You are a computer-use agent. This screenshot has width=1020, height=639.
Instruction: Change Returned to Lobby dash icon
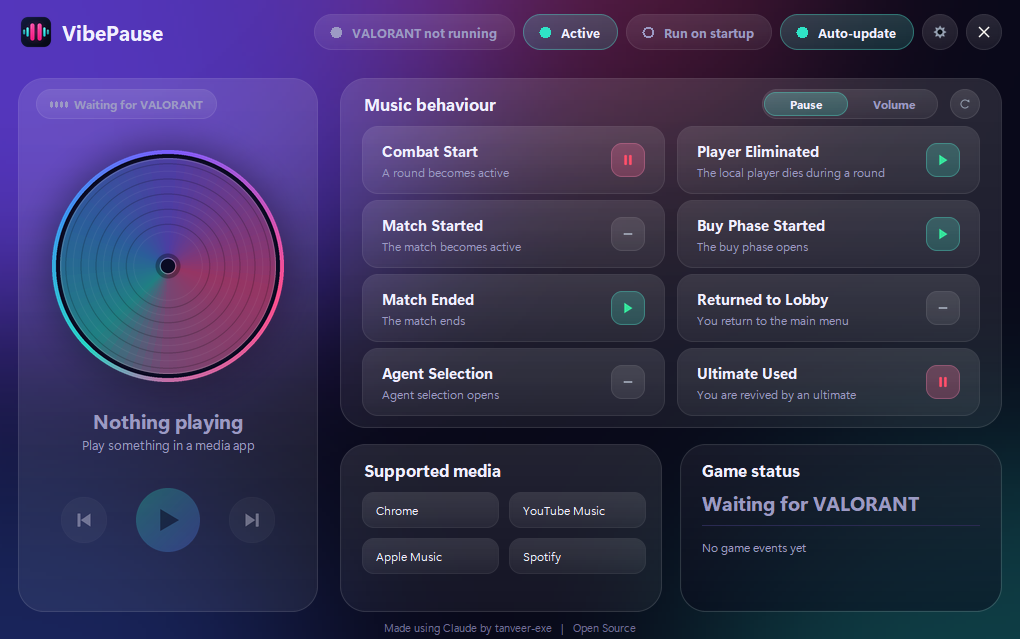click(943, 308)
